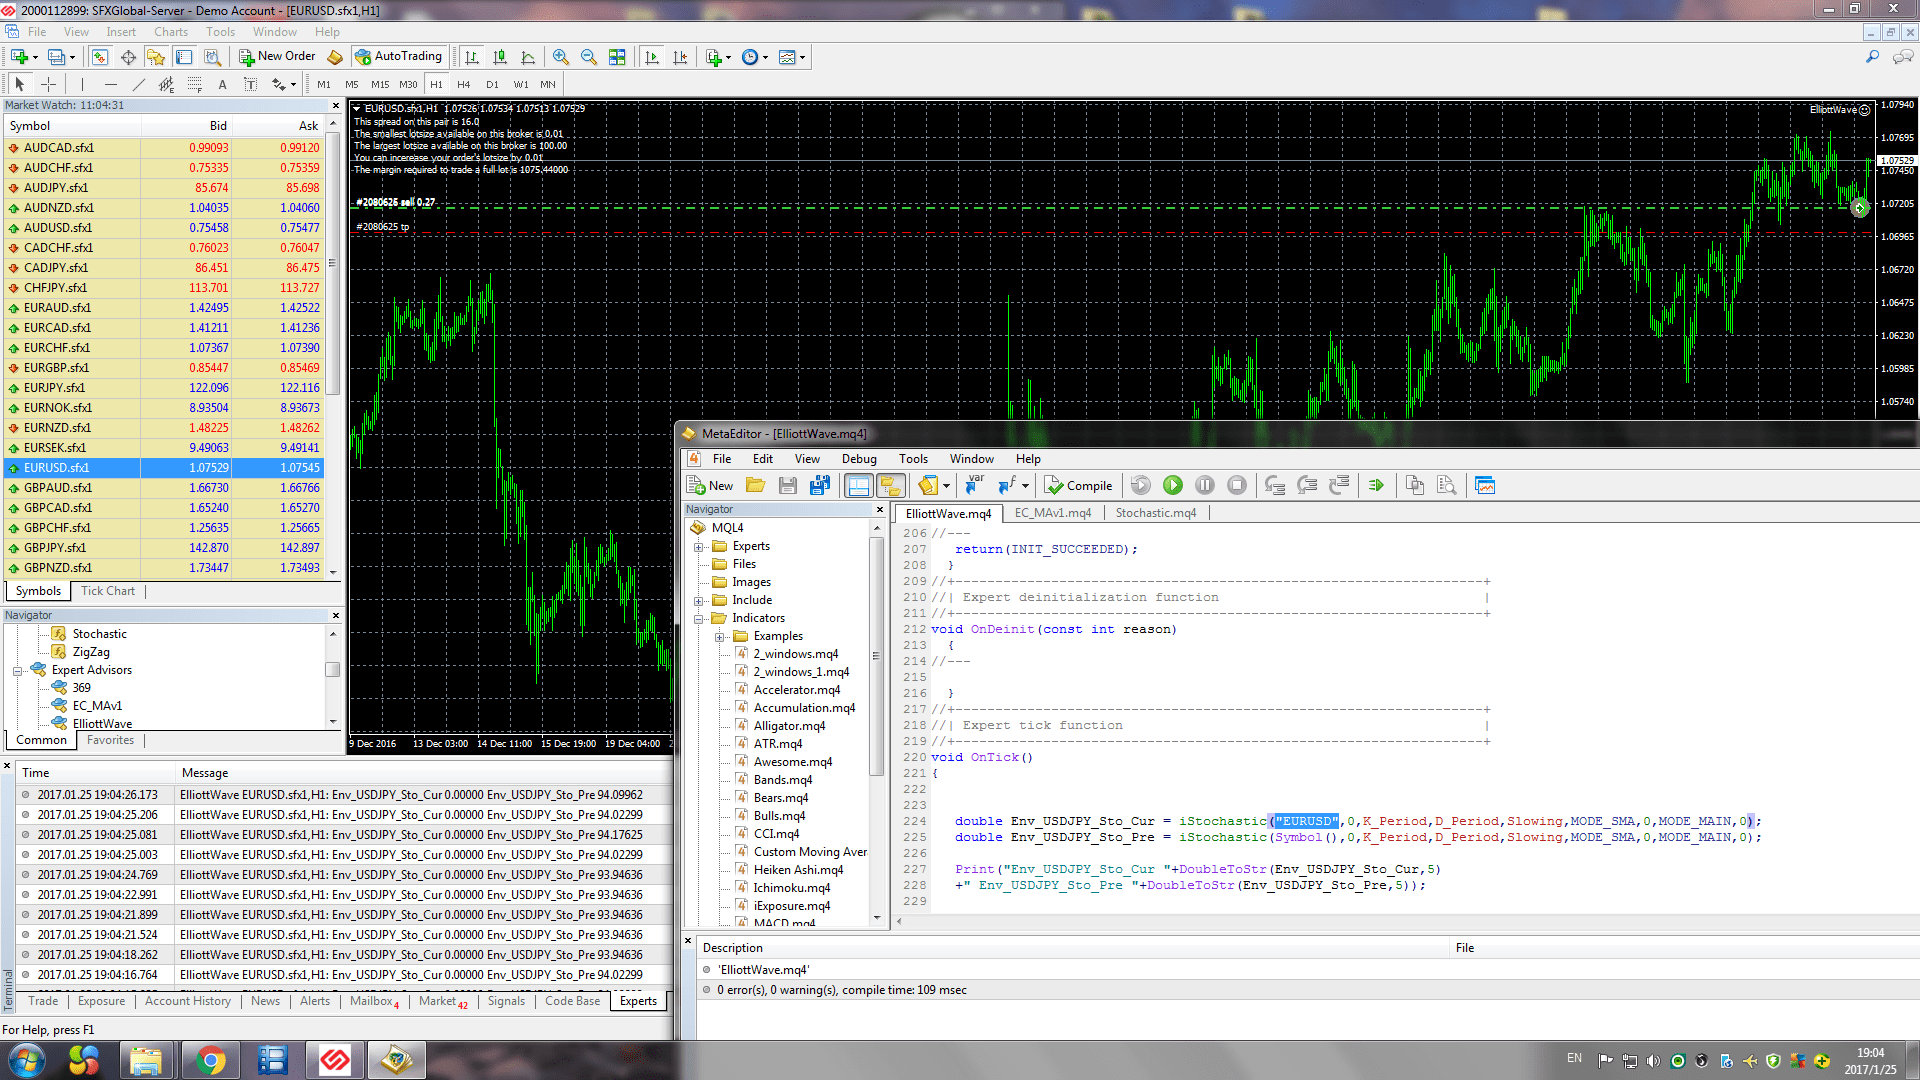This screenshot has width=1920, height=1080.
Task: Collapse the Indicators folder node
Action: pyautogui.click(x=699, y=619)
